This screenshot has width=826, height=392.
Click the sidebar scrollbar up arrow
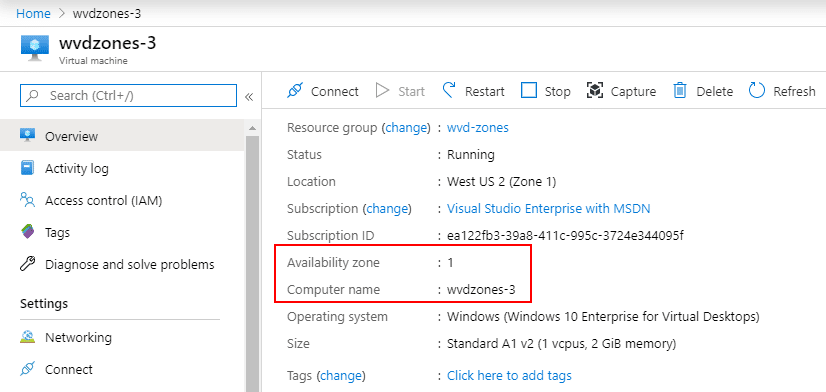click(x=252, y=128)
